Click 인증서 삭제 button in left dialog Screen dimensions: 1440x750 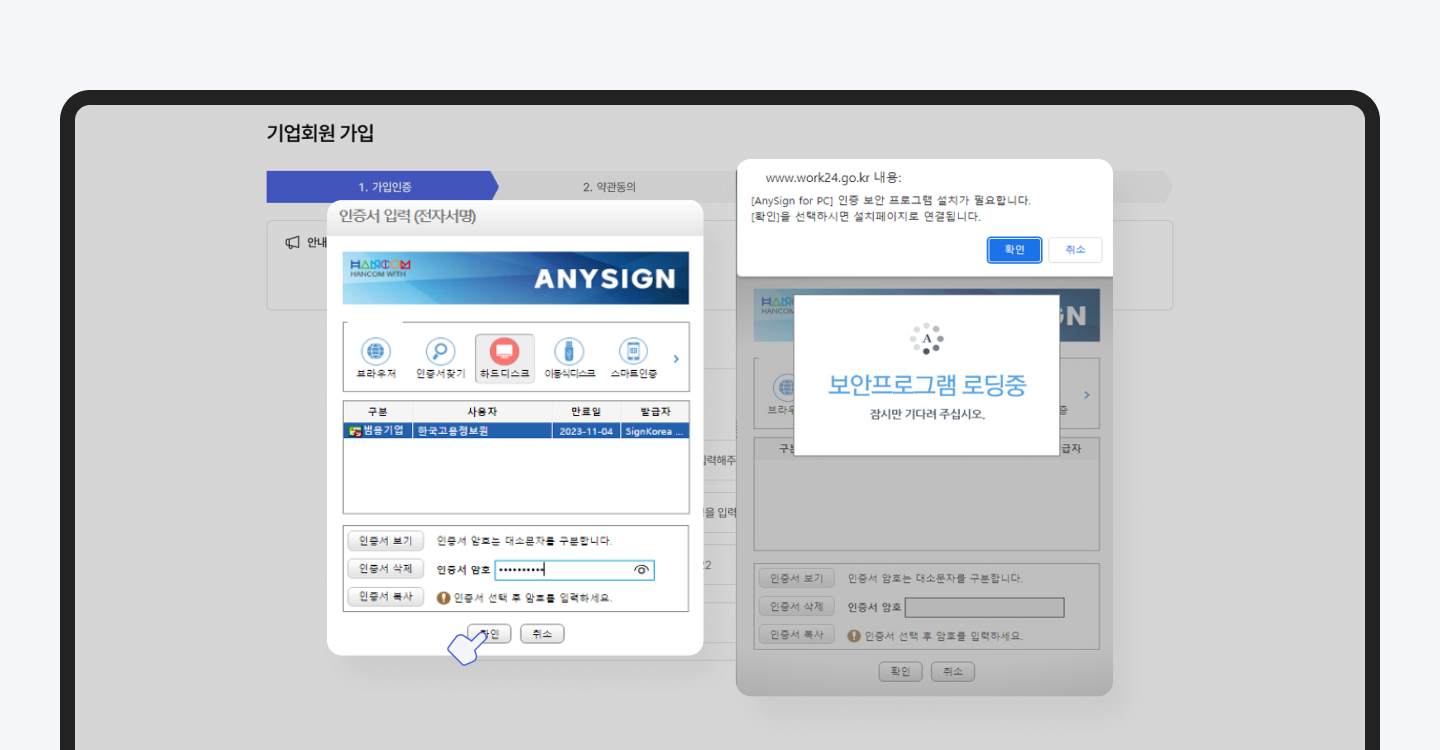[386, 569]
